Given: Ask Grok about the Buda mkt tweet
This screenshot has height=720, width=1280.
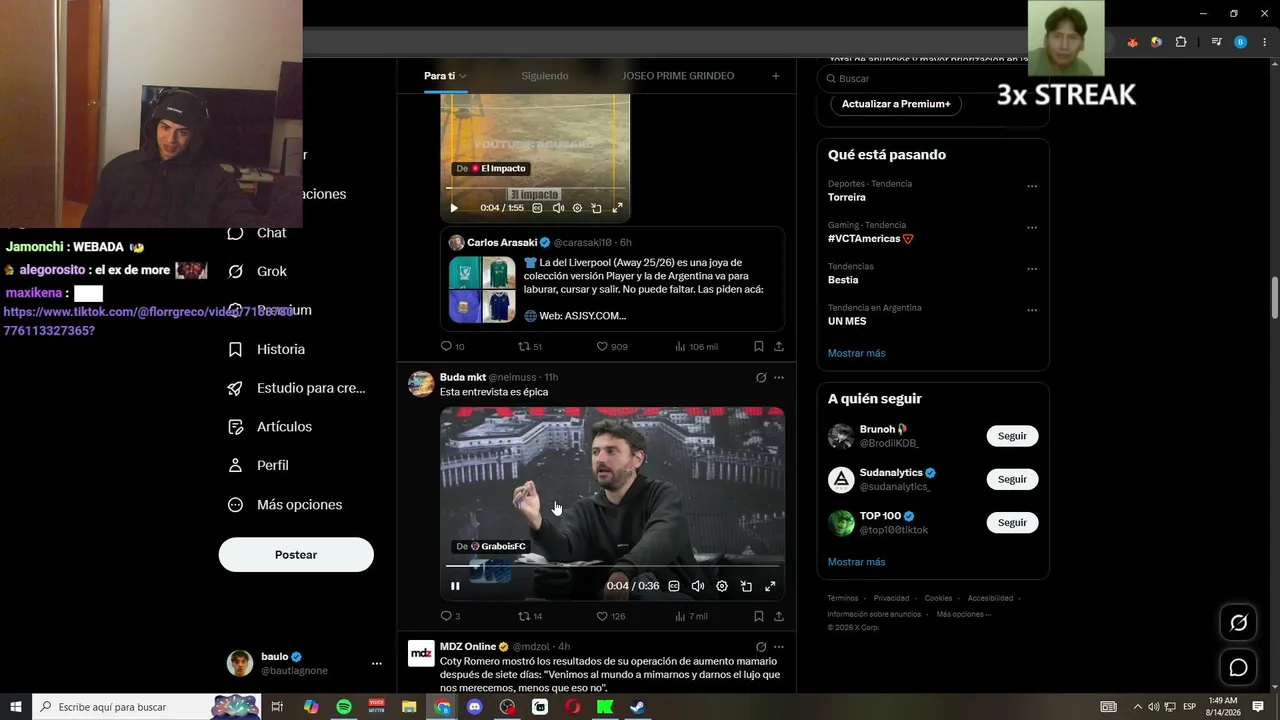Looking at the screenshot, I should [761, 377].
